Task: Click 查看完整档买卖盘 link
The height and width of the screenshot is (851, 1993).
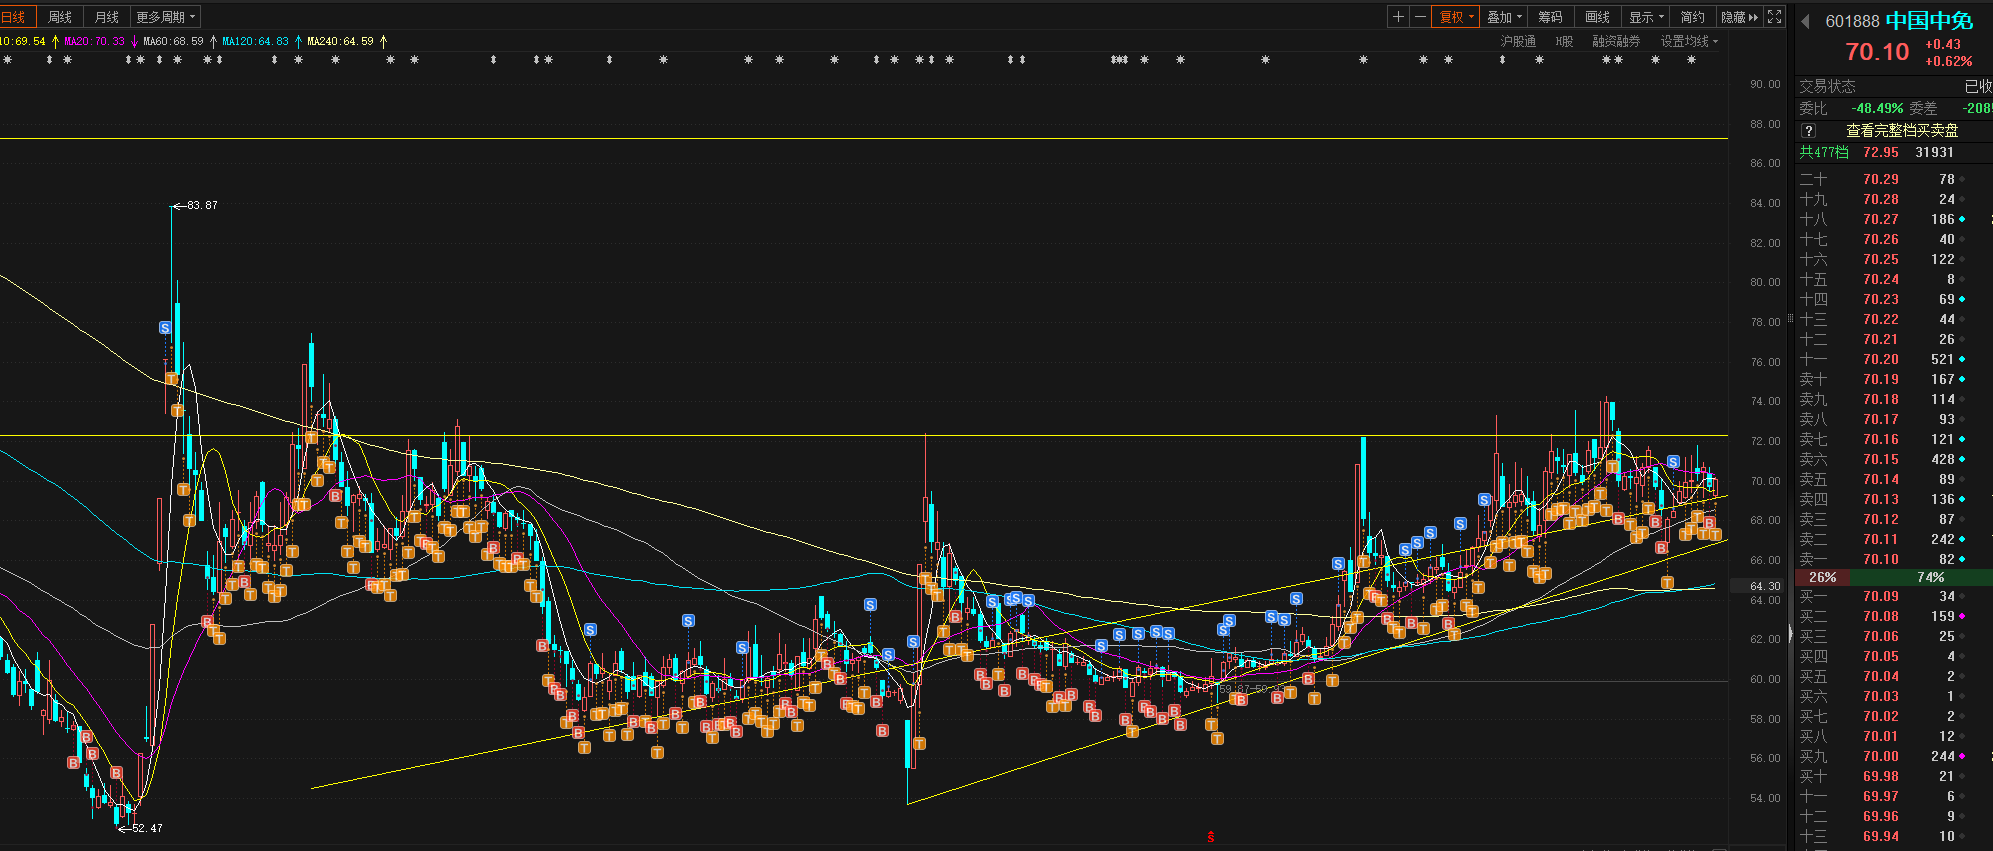Action: pos(1901,131)
